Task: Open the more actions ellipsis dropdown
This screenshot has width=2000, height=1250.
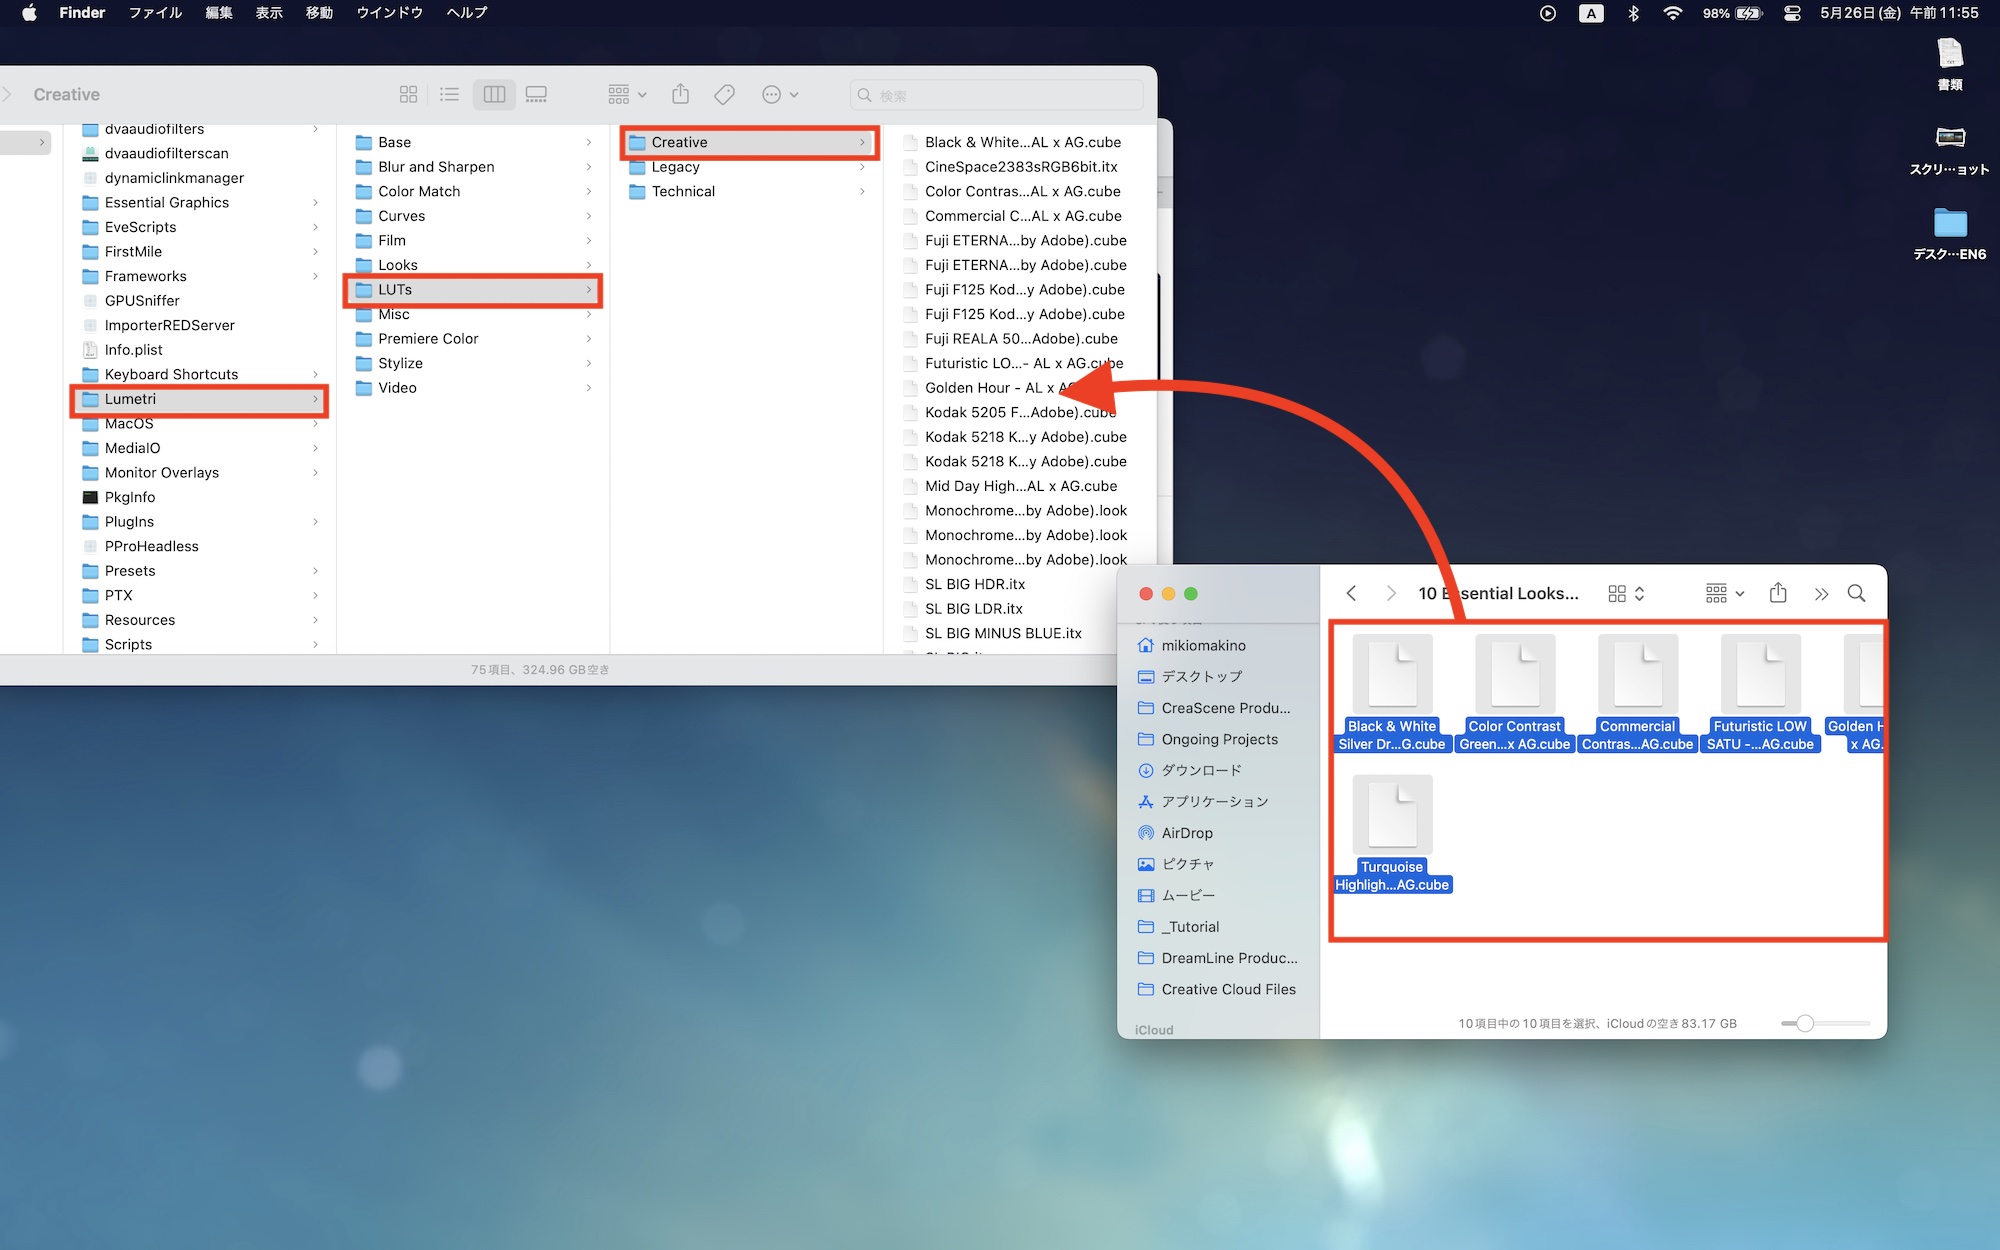Action: pyautogui.click(x=779, y=94)
